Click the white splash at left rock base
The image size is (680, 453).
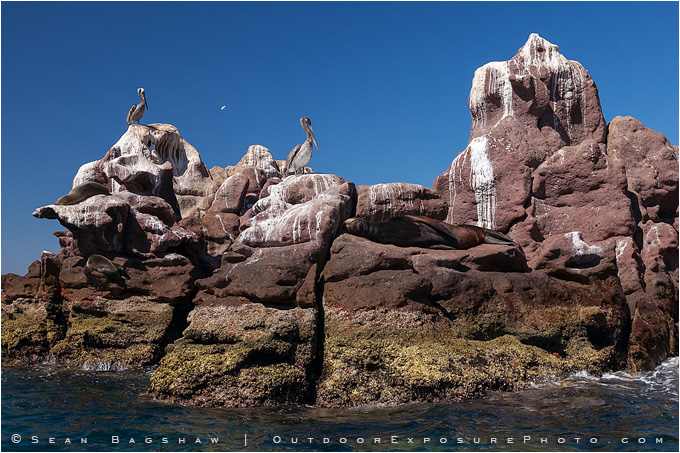point(100,366)
